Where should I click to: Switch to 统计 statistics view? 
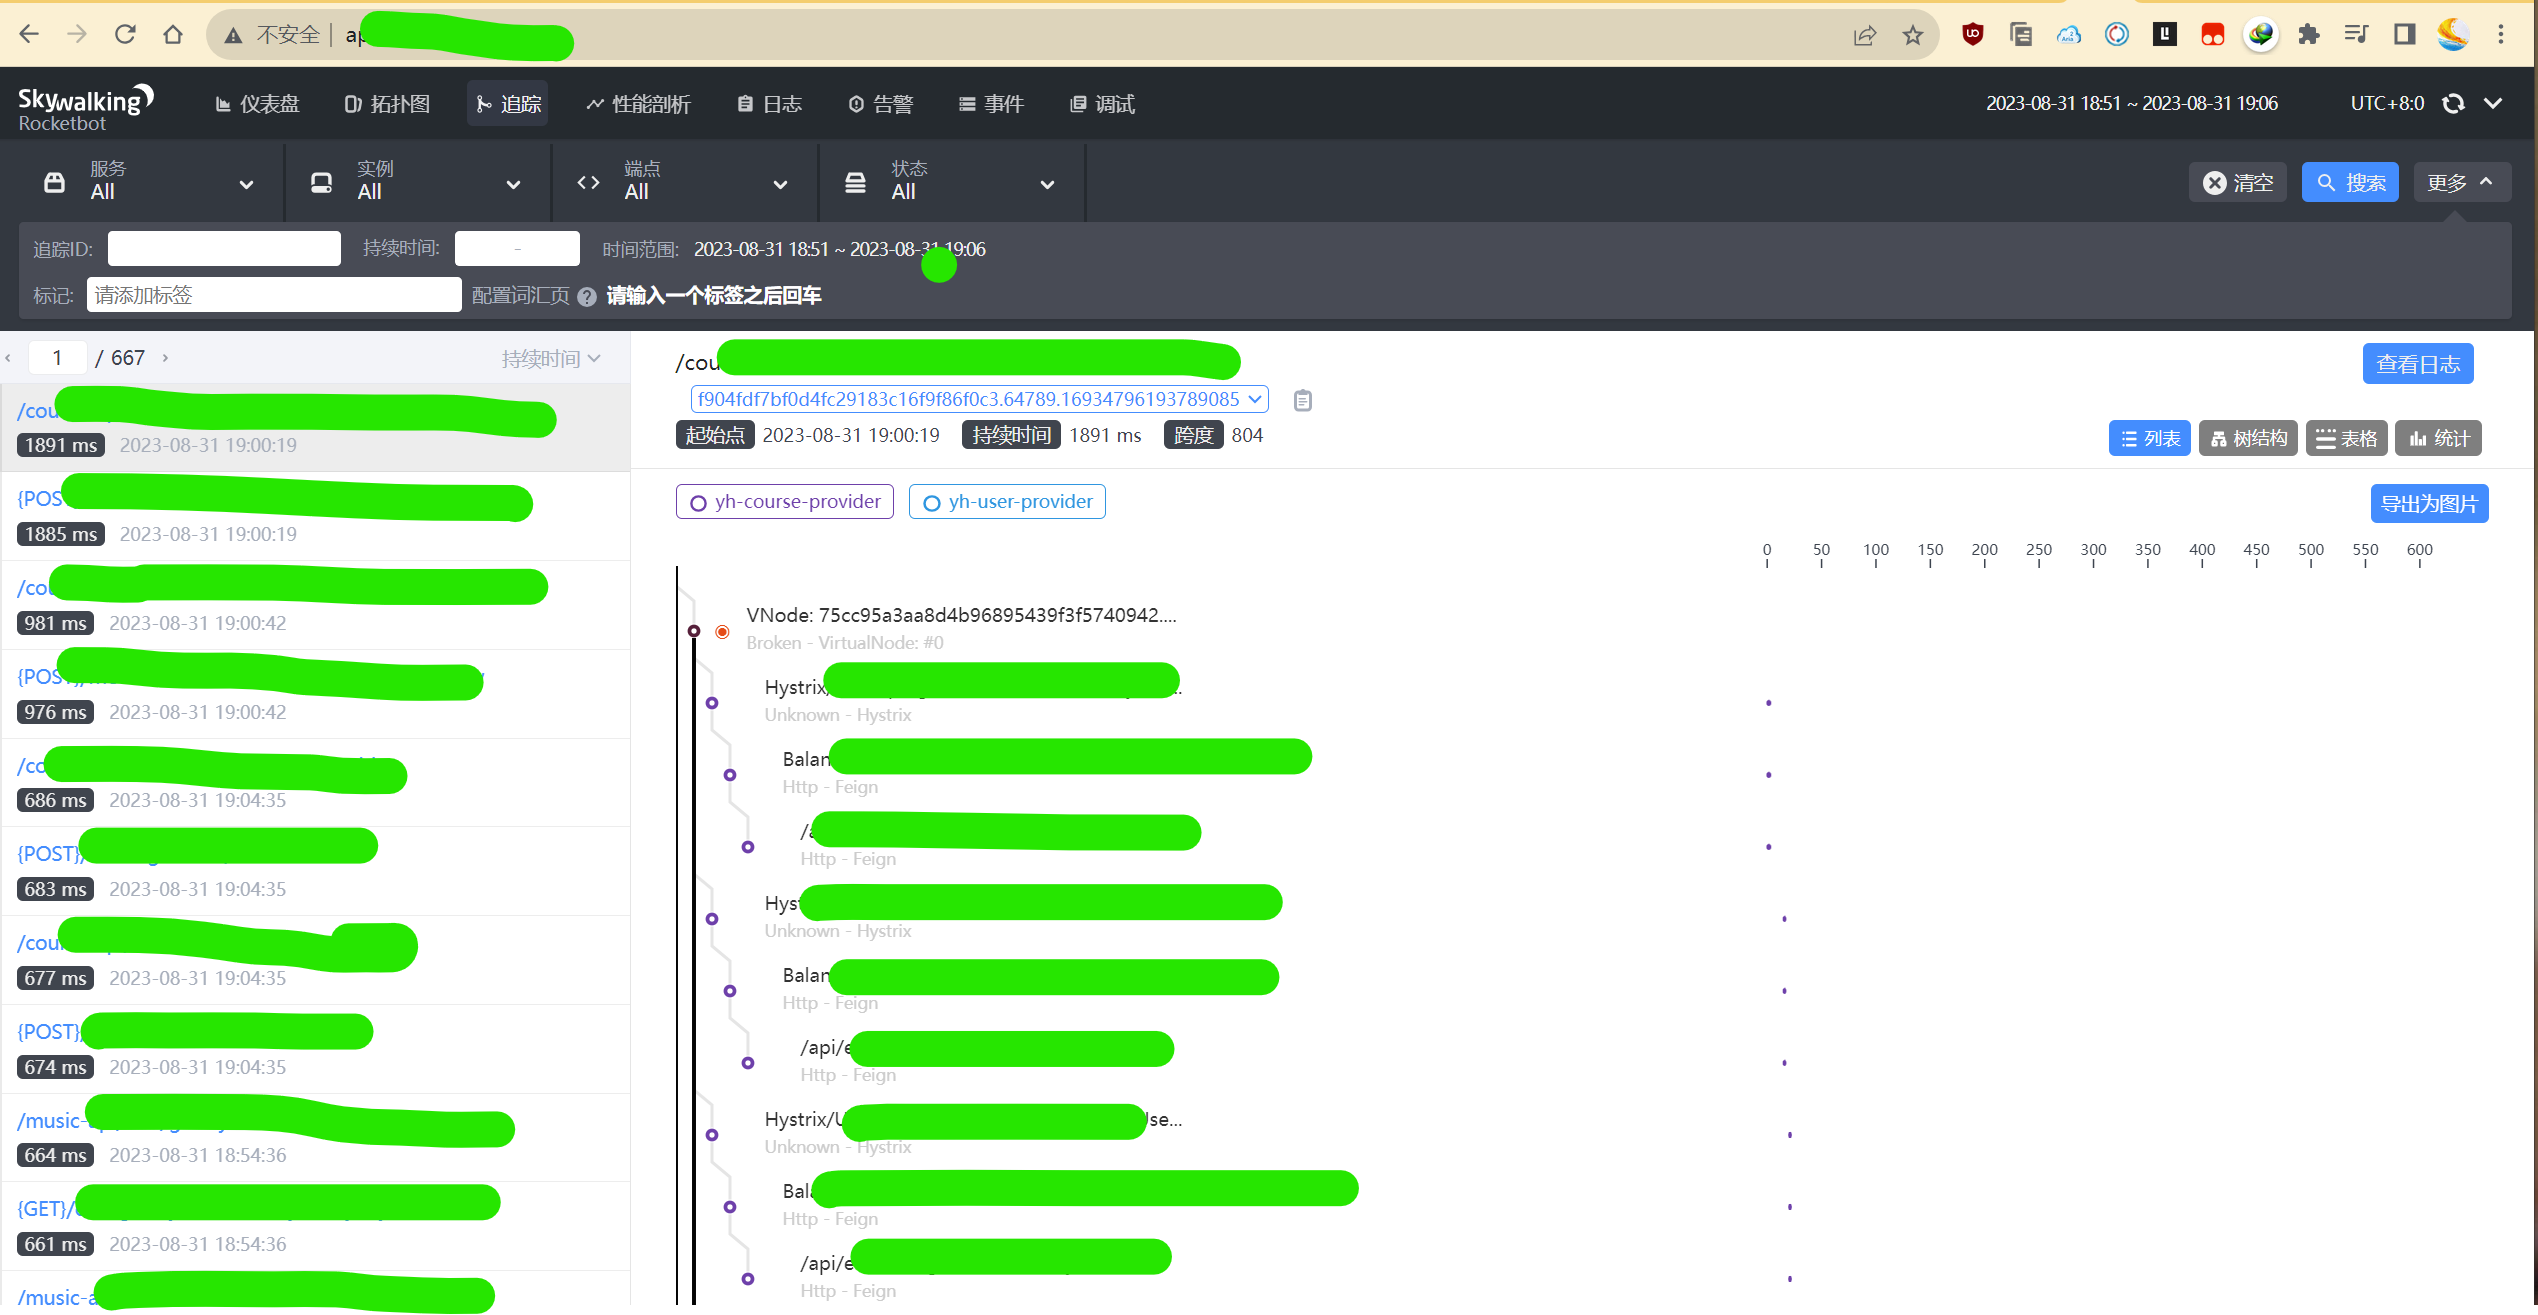(2438, 438)
